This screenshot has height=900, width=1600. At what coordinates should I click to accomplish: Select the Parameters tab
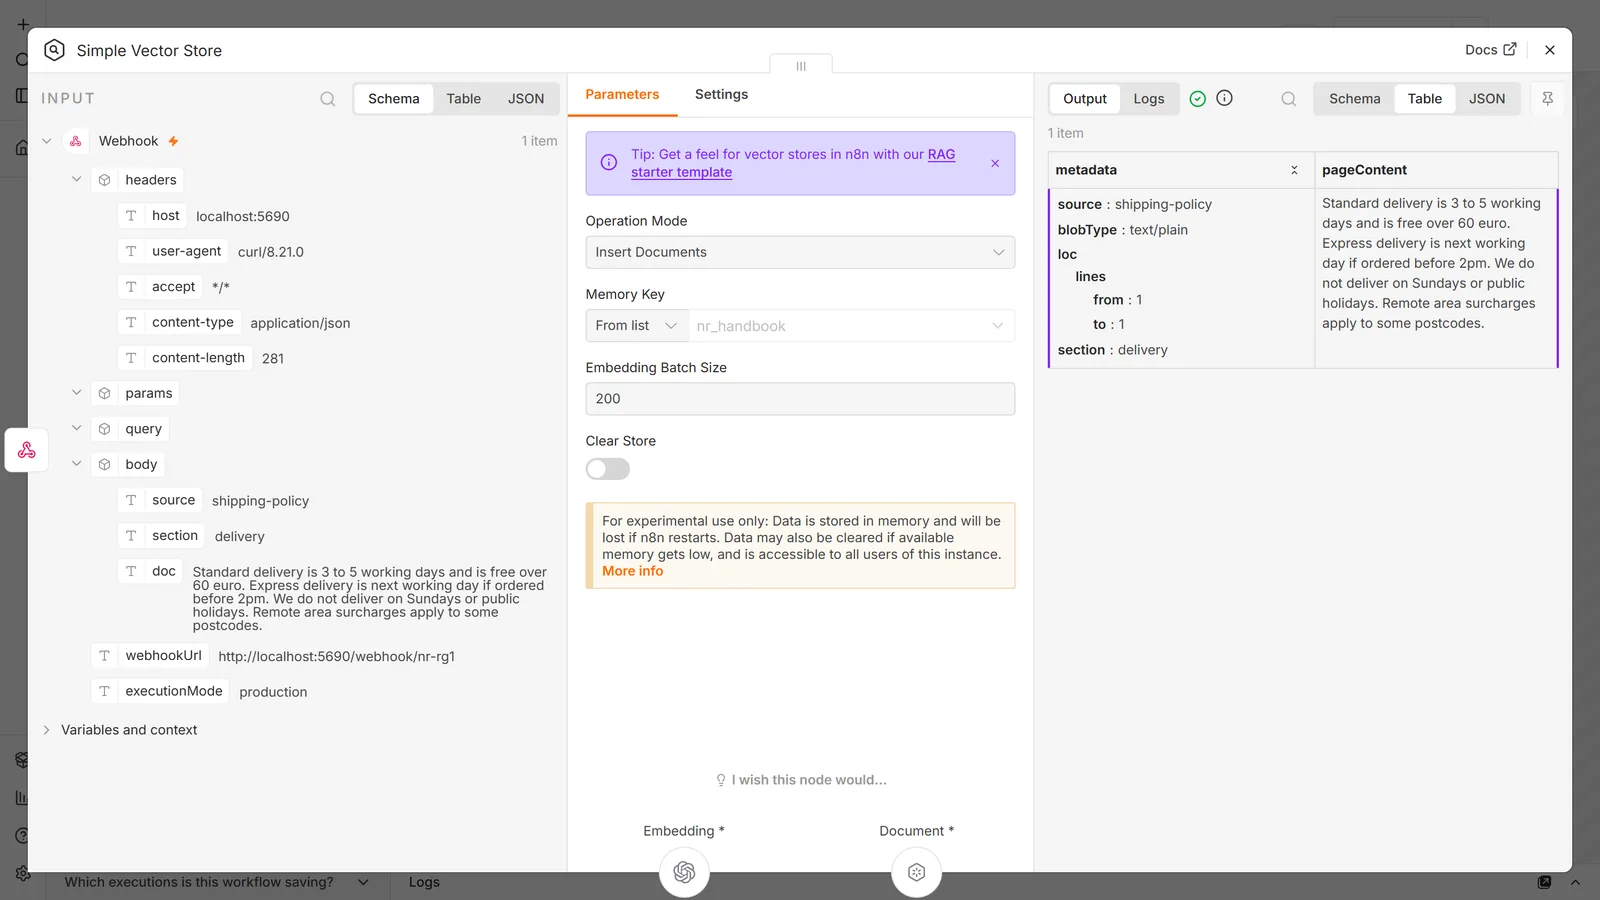click(622, 94)
